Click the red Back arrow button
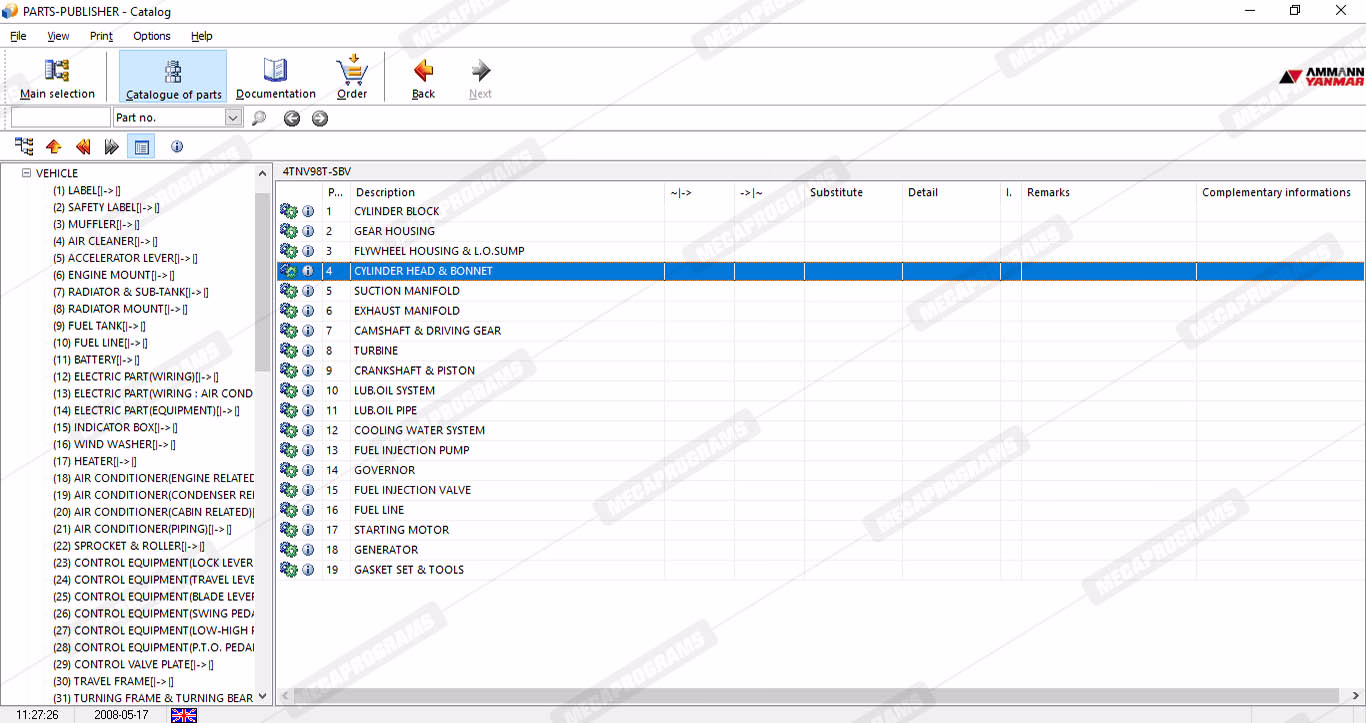This screenshot has width=1366, height=723. coord(423,77)
